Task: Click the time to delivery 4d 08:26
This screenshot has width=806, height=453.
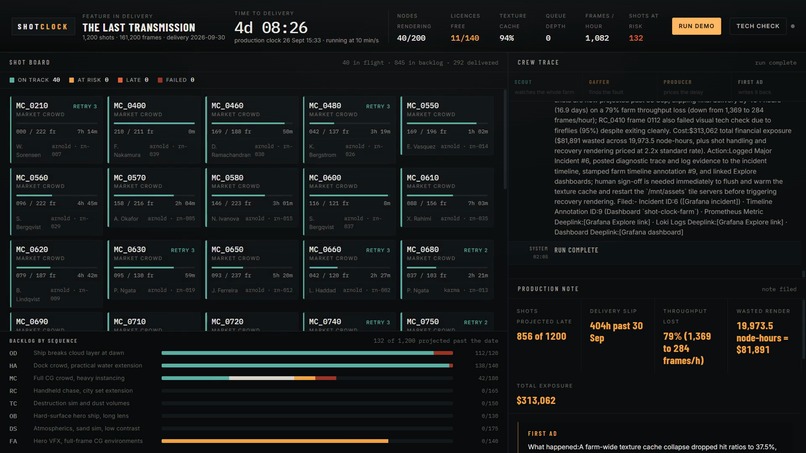Action: (271, 27)
